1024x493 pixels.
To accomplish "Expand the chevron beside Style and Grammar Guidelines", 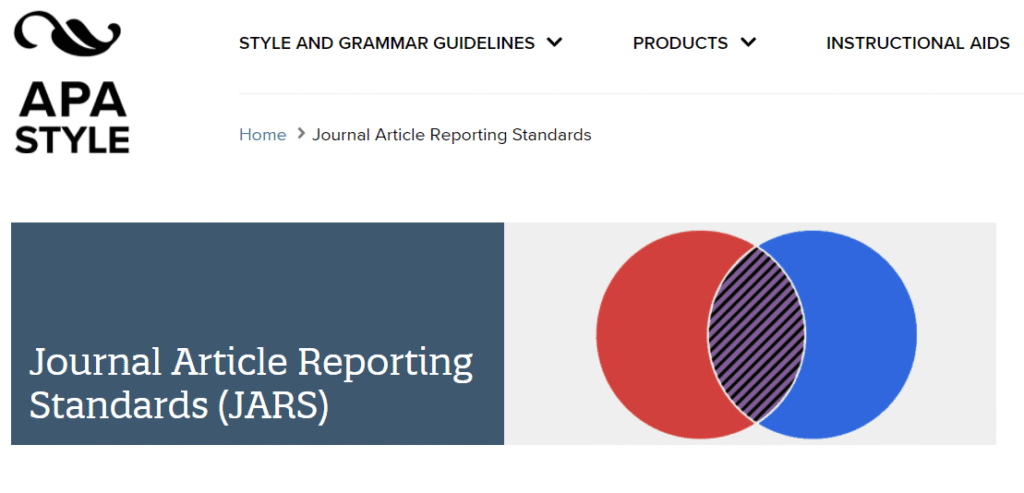I will click(555, 43).
